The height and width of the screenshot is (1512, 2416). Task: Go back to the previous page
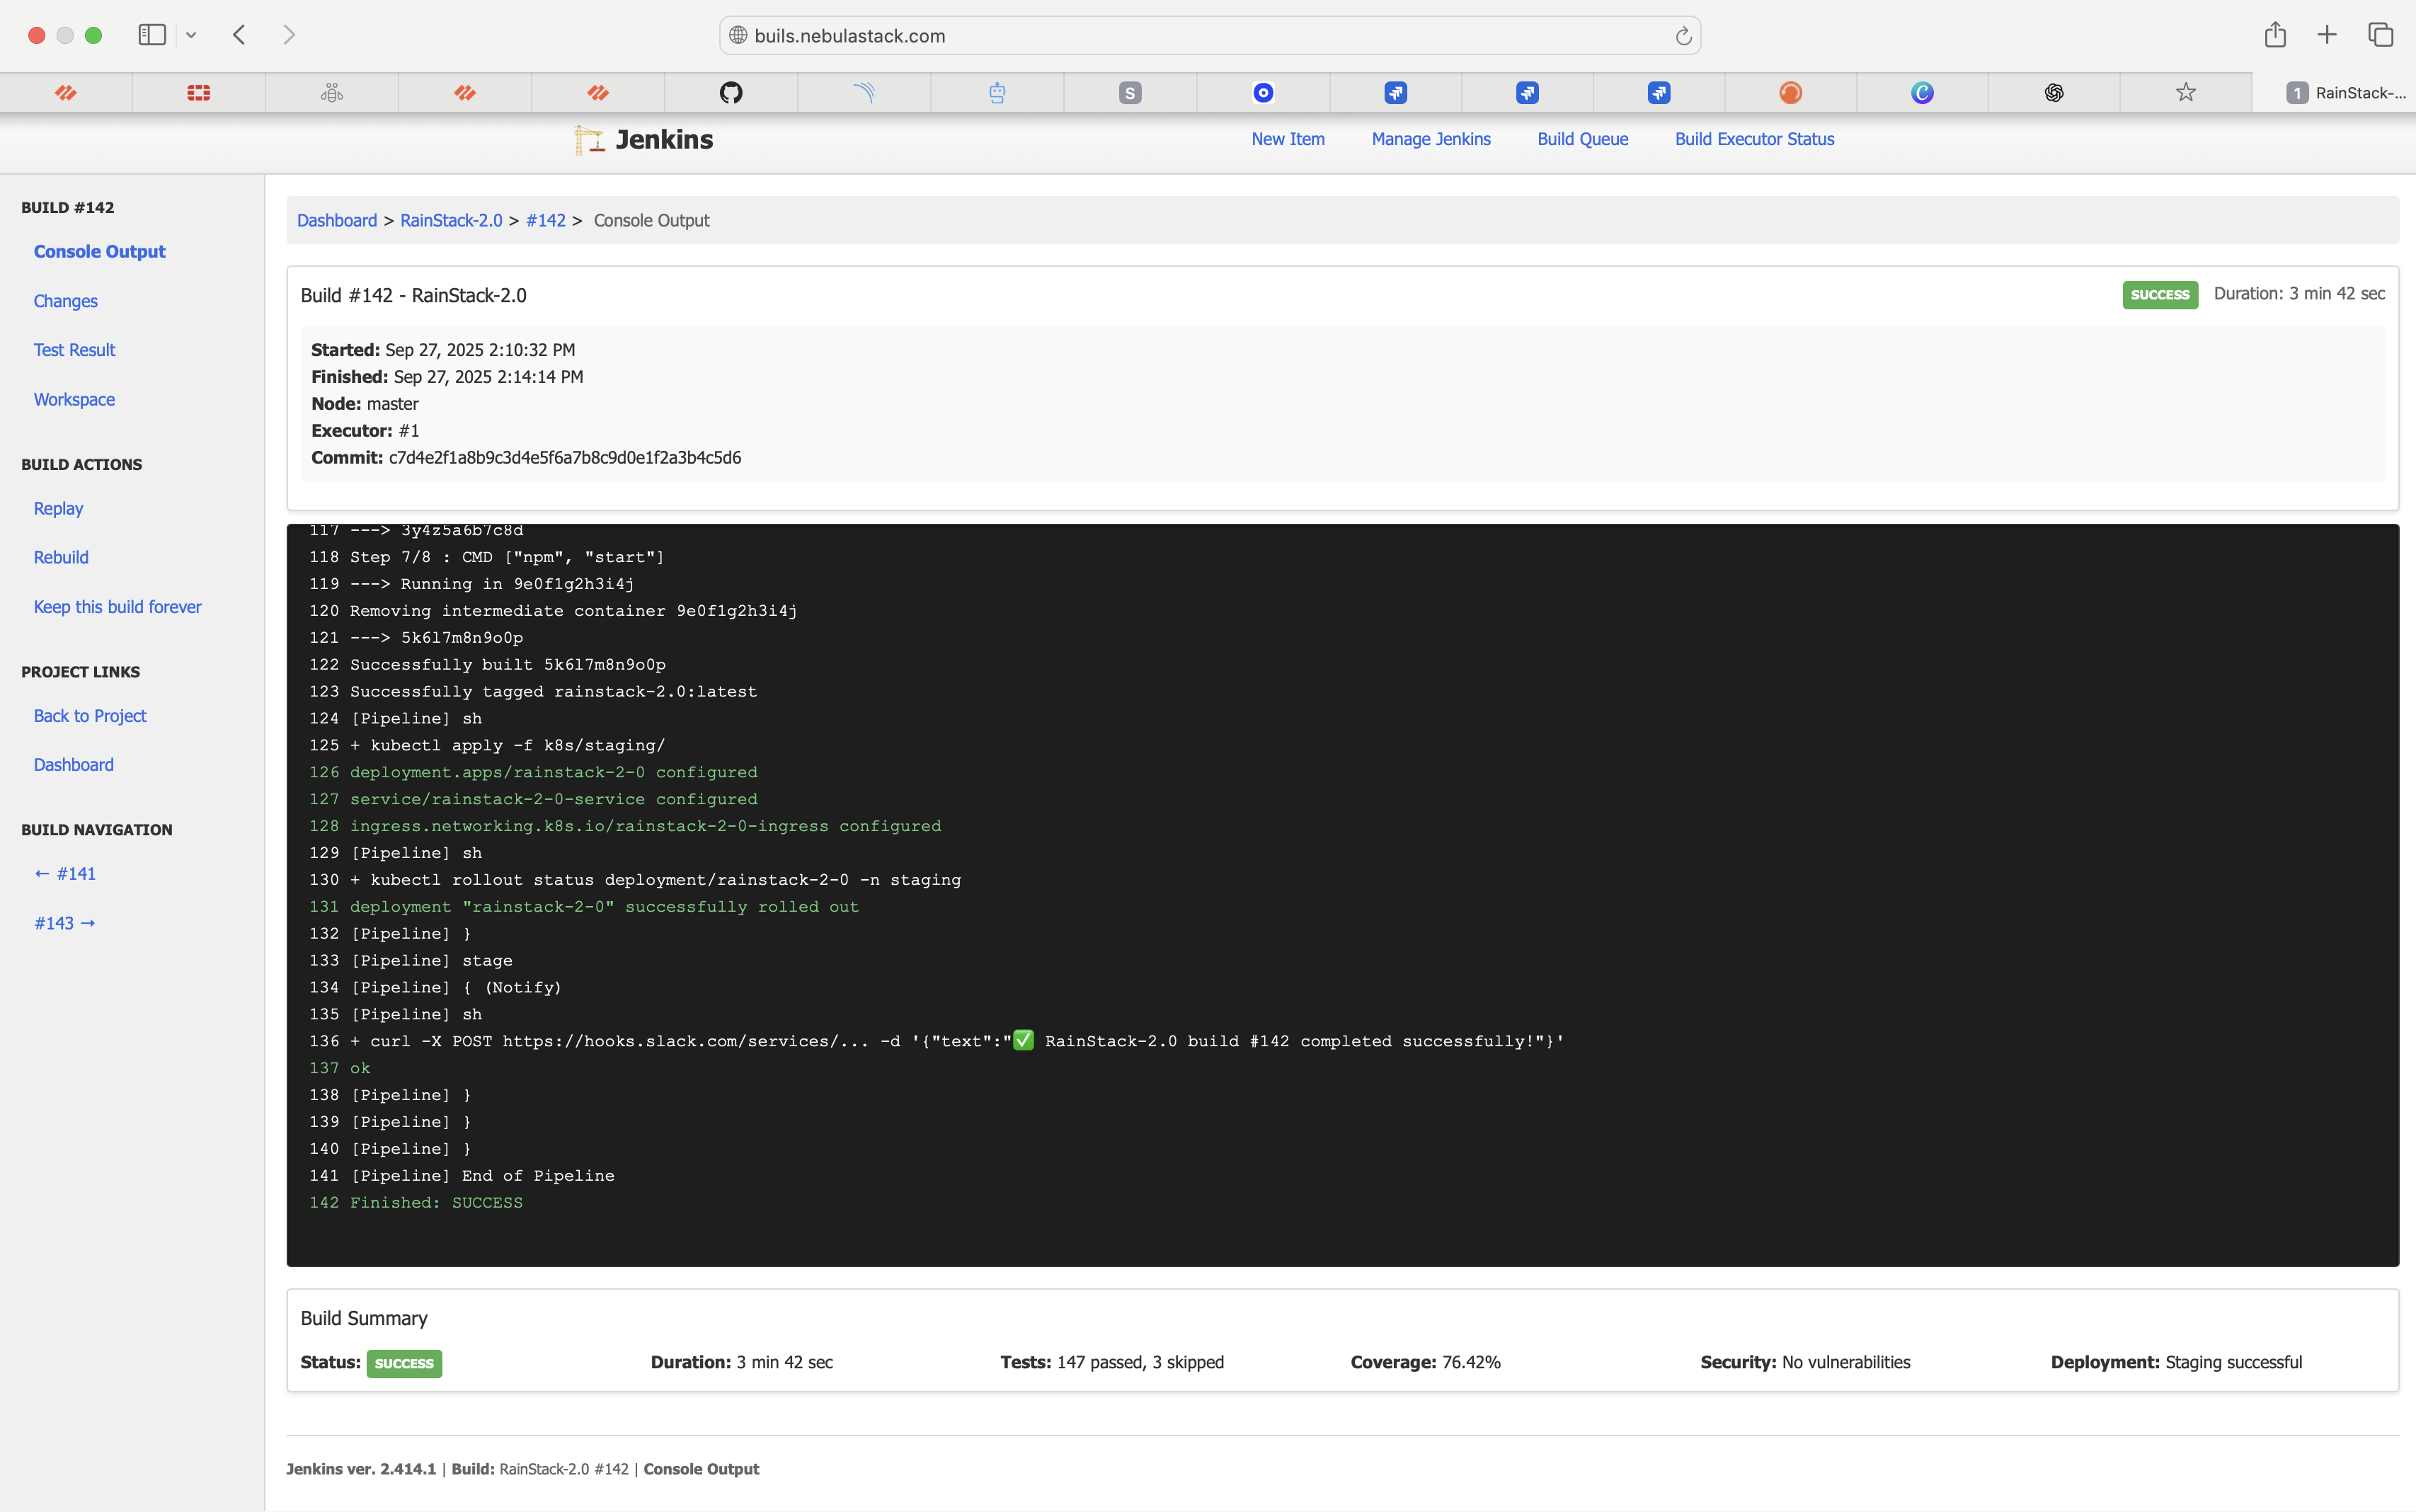tap(239, 35)
